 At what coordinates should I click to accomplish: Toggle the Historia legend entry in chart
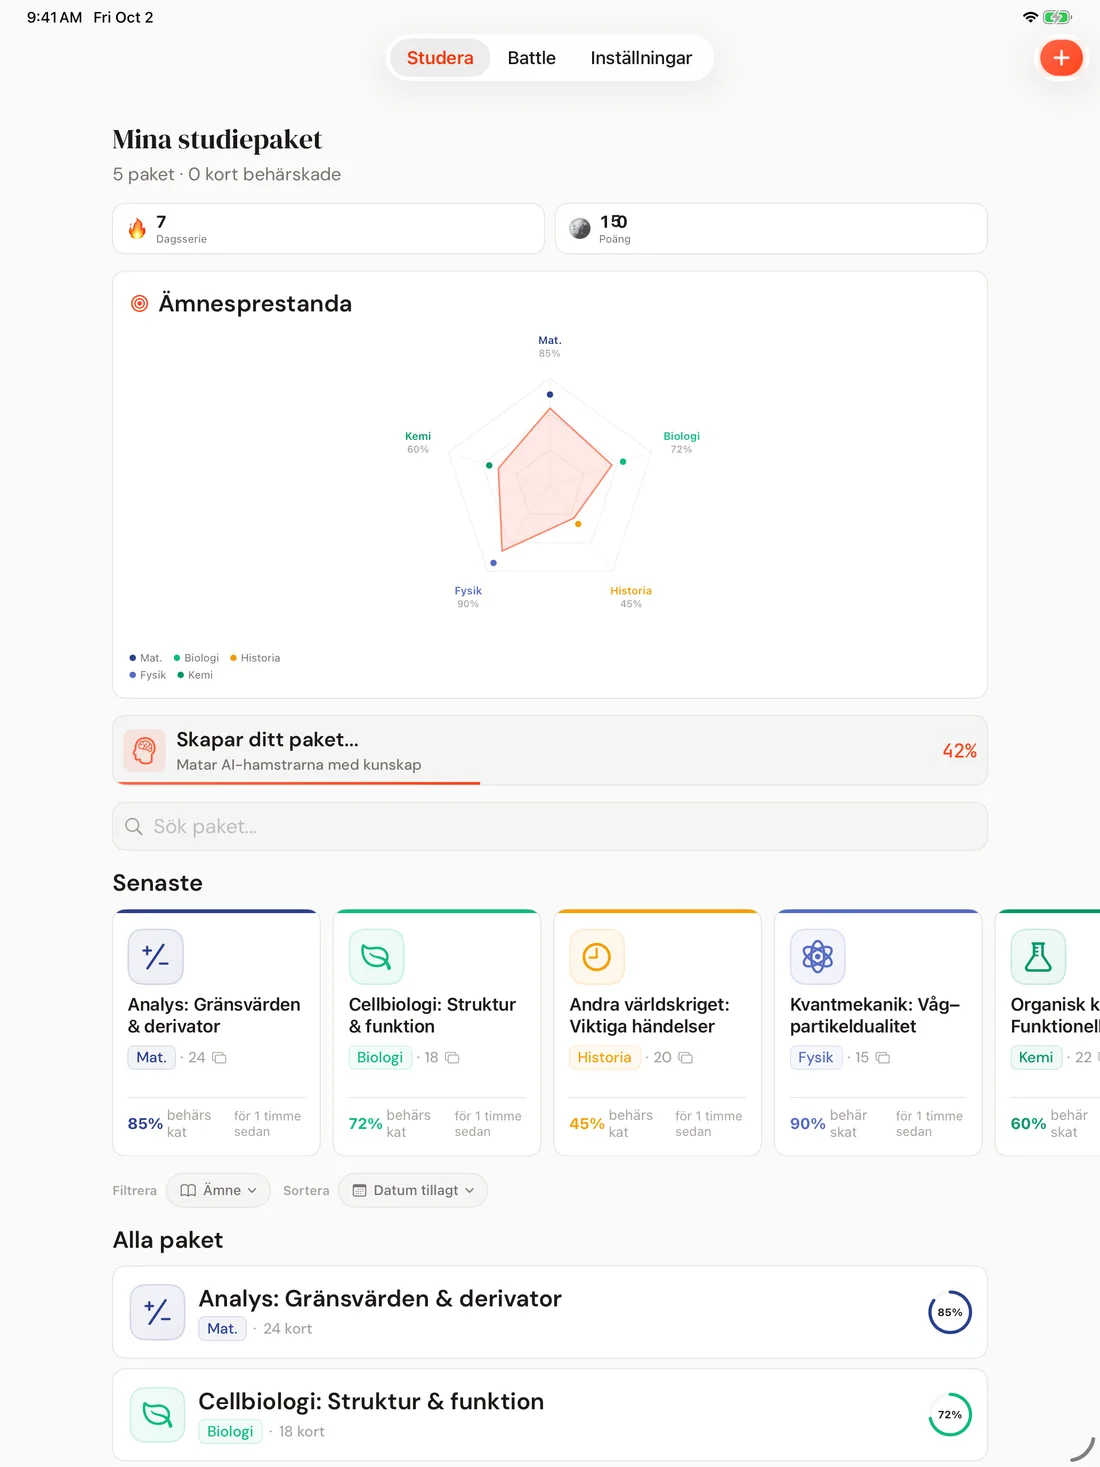(x=255, y=658)
